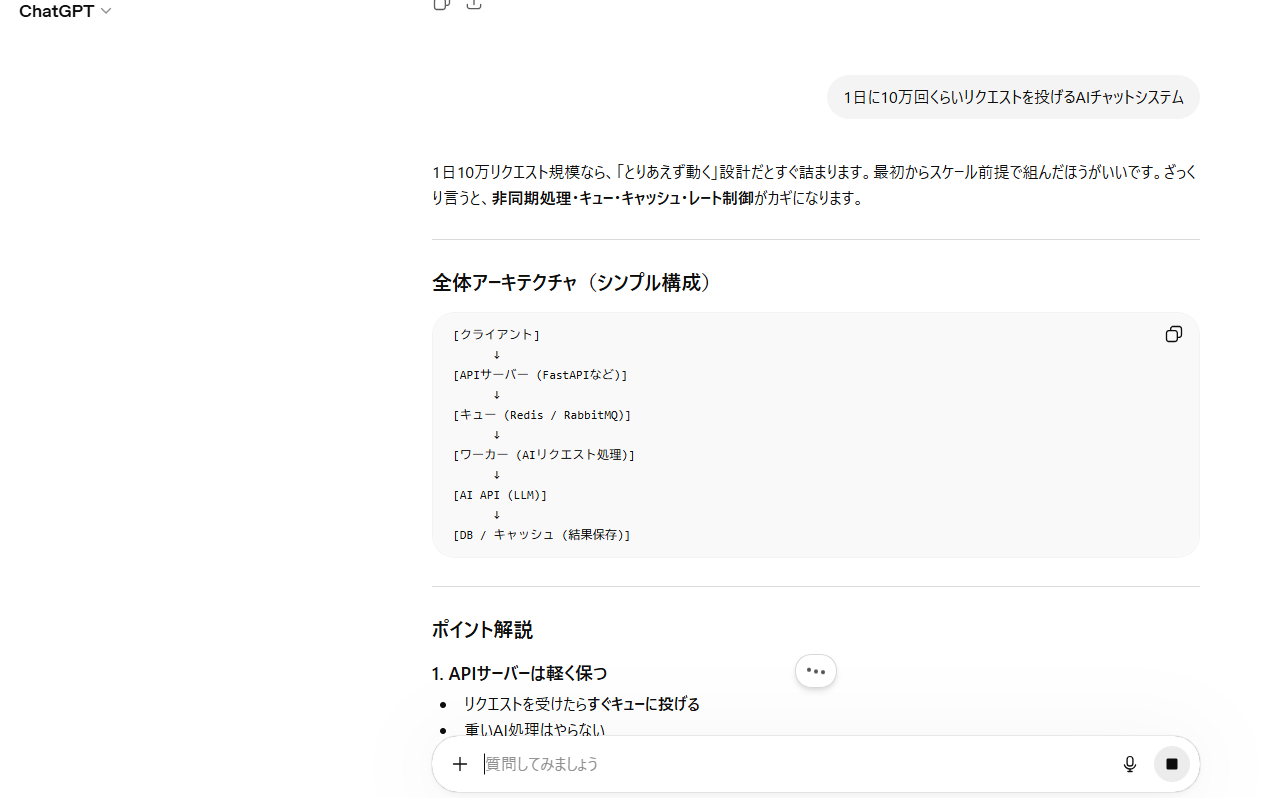Click the bullet リクエストを受けたらすぐキューに投げる

tap(581, 704)
